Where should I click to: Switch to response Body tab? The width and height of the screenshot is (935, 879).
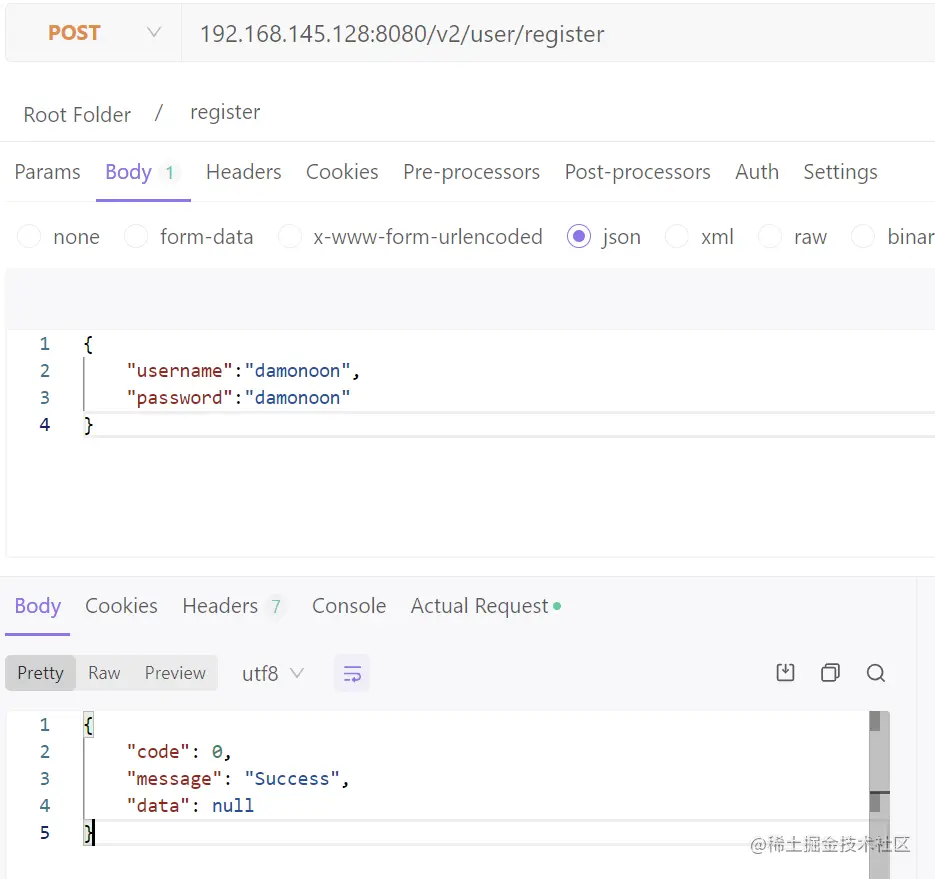click(x=38, y=606)
